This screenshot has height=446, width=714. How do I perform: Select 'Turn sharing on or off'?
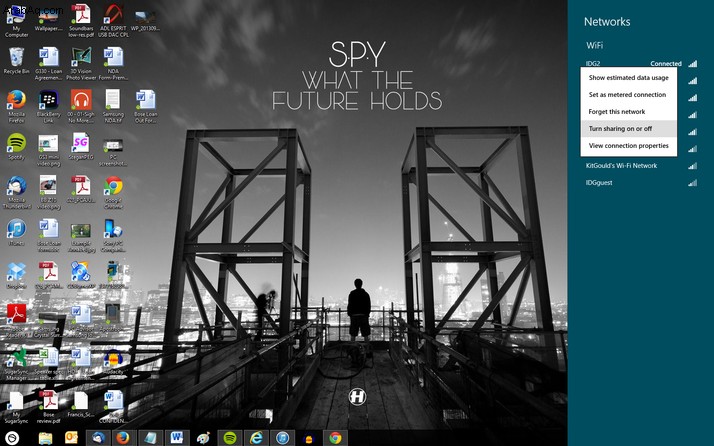click(x=628, y=128)
